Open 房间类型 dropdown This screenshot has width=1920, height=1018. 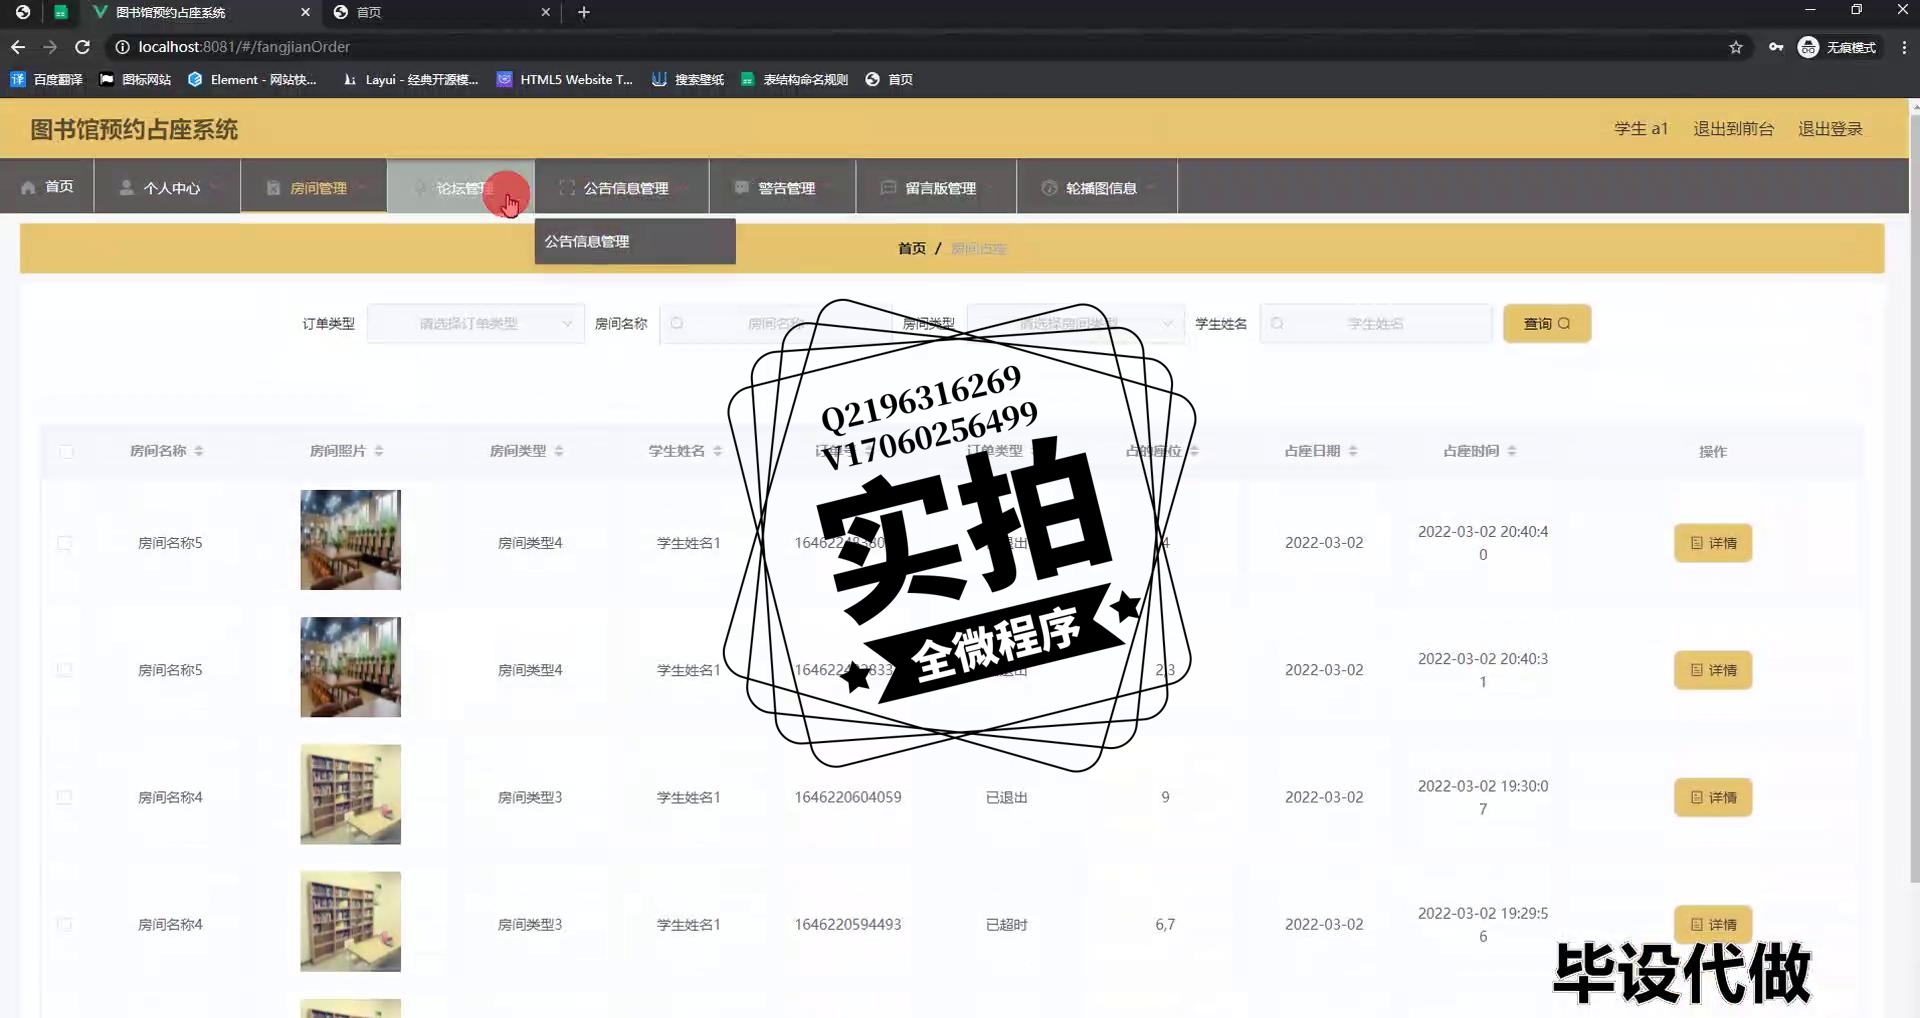pos(1076,323)
